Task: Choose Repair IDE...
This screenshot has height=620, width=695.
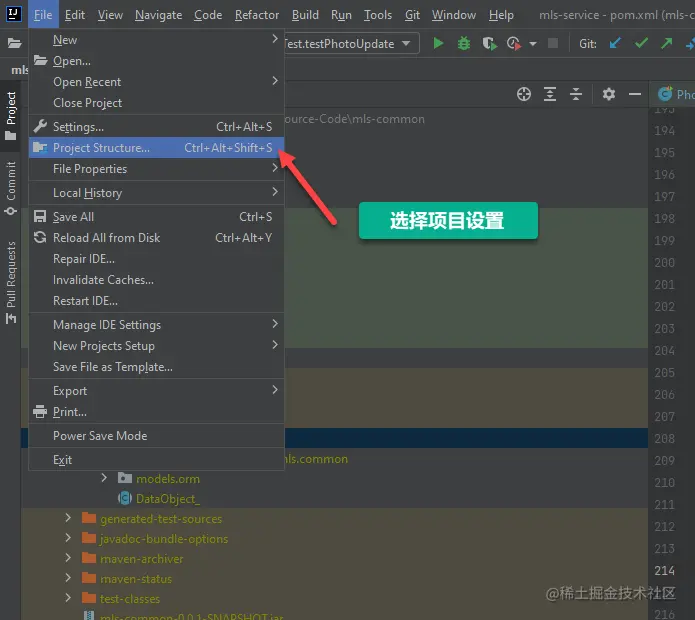Action: [156, 259]
